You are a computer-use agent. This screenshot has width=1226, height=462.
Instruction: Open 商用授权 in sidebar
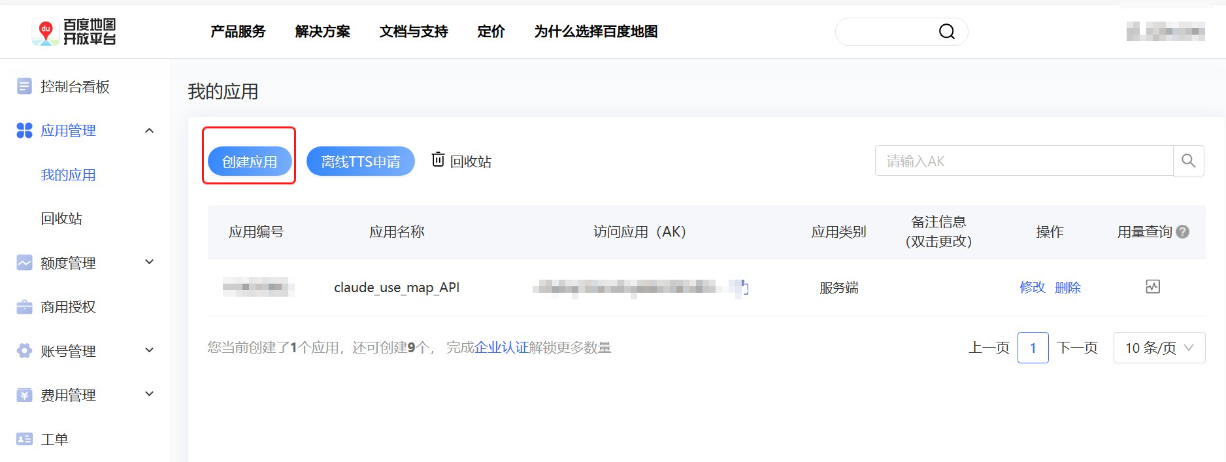(x=68, y=307)
